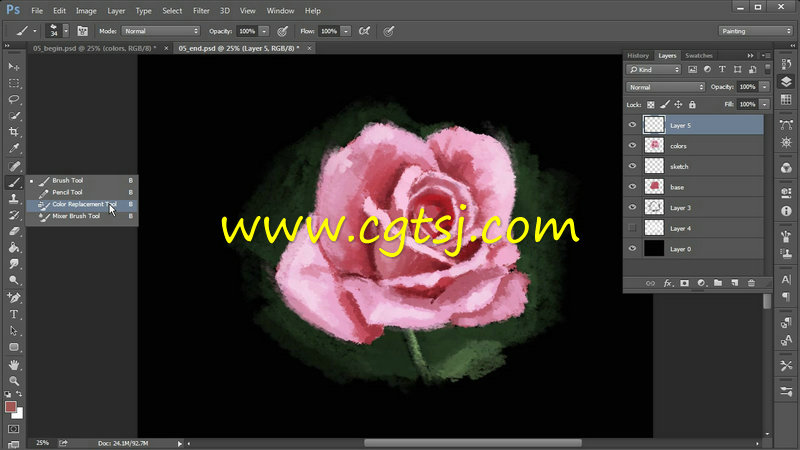Close the 05_end.psd document tab
This screenshot has height=450, width=800.
tap(309, 48)
